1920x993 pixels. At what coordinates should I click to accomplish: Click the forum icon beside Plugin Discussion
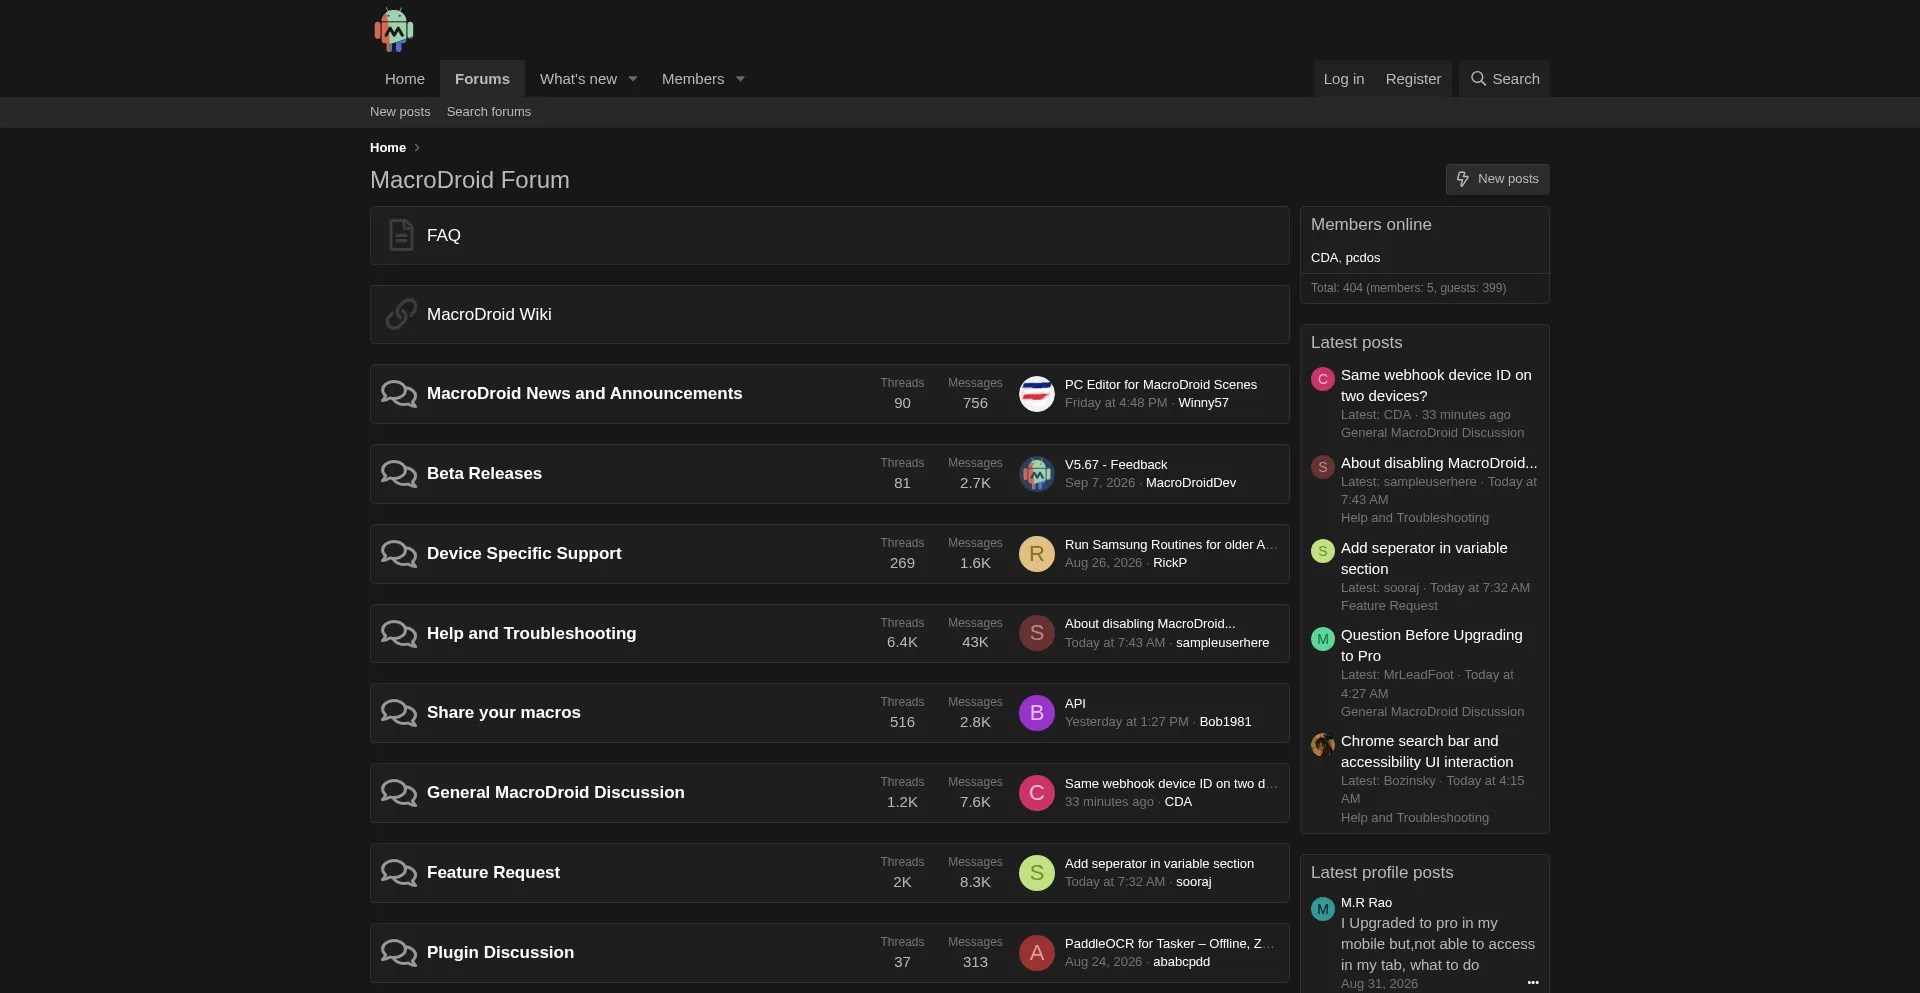[399, 953]
